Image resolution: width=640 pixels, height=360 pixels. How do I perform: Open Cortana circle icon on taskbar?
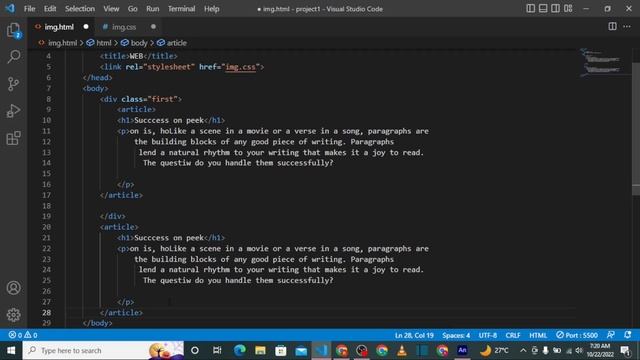pyautogui.click(x=195, y=351)
